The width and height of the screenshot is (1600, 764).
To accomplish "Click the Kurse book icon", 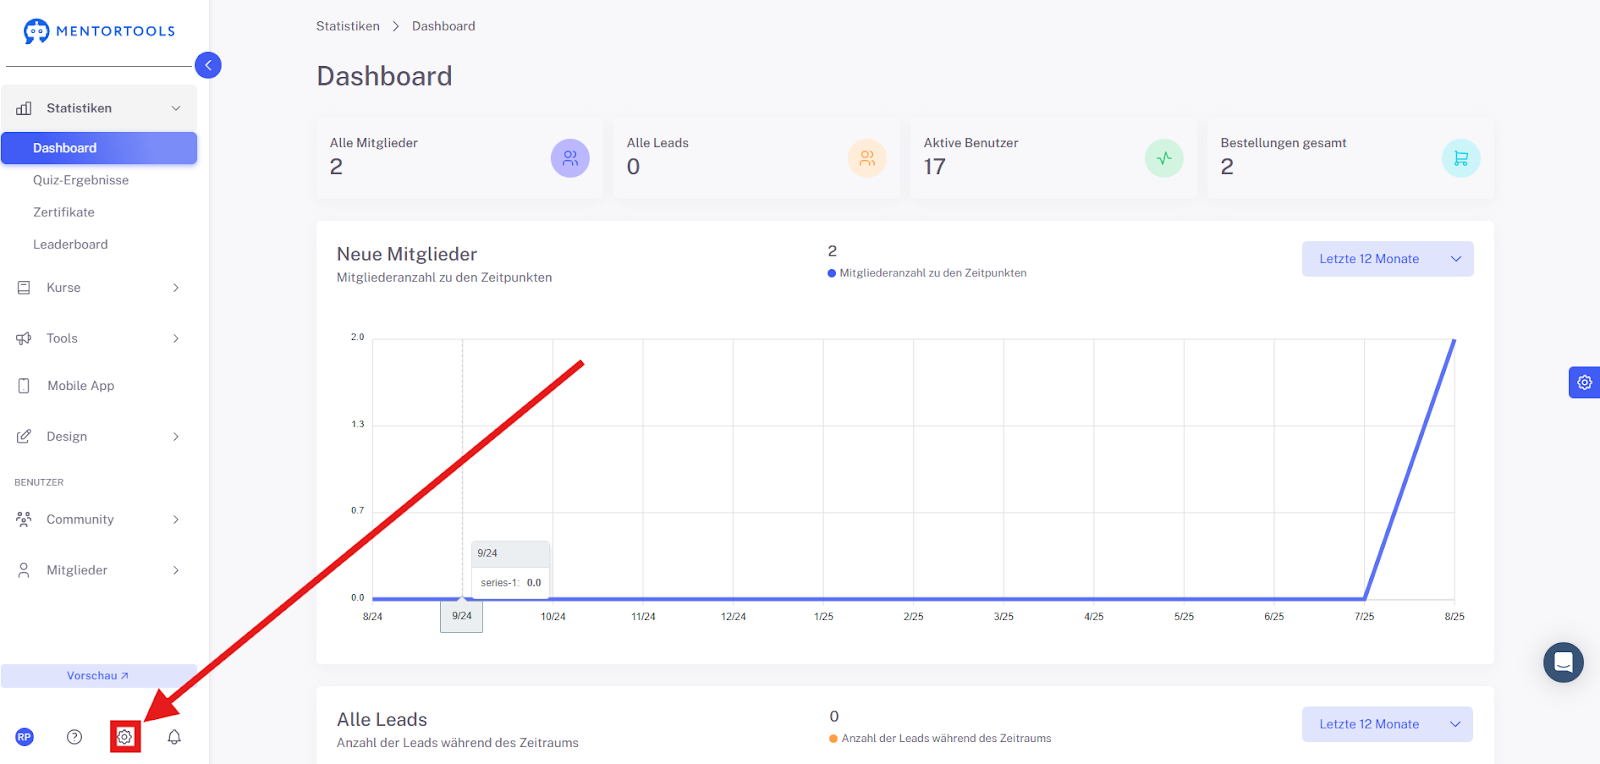I will pos(24,288).
